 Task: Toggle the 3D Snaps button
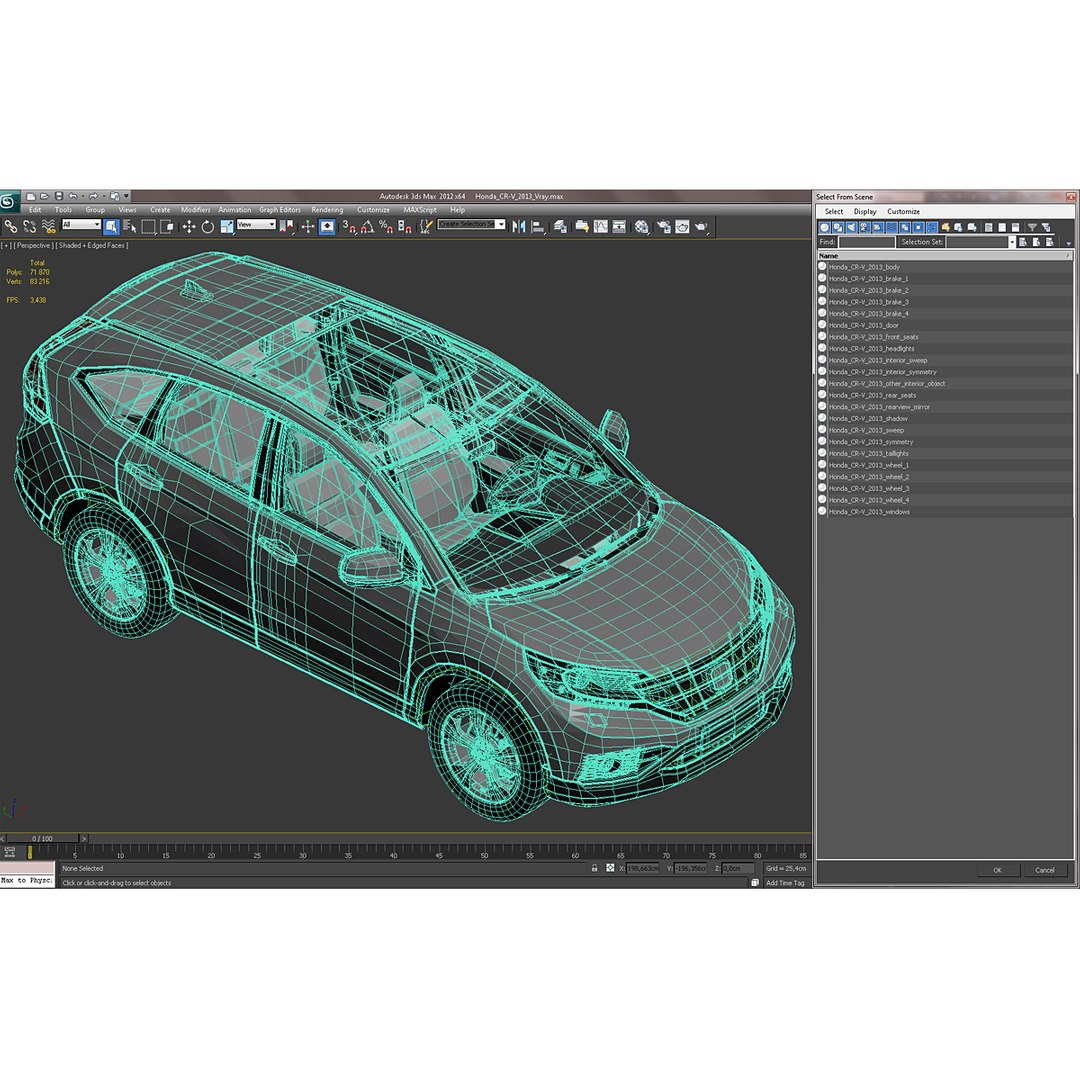(x=349, y=226)
